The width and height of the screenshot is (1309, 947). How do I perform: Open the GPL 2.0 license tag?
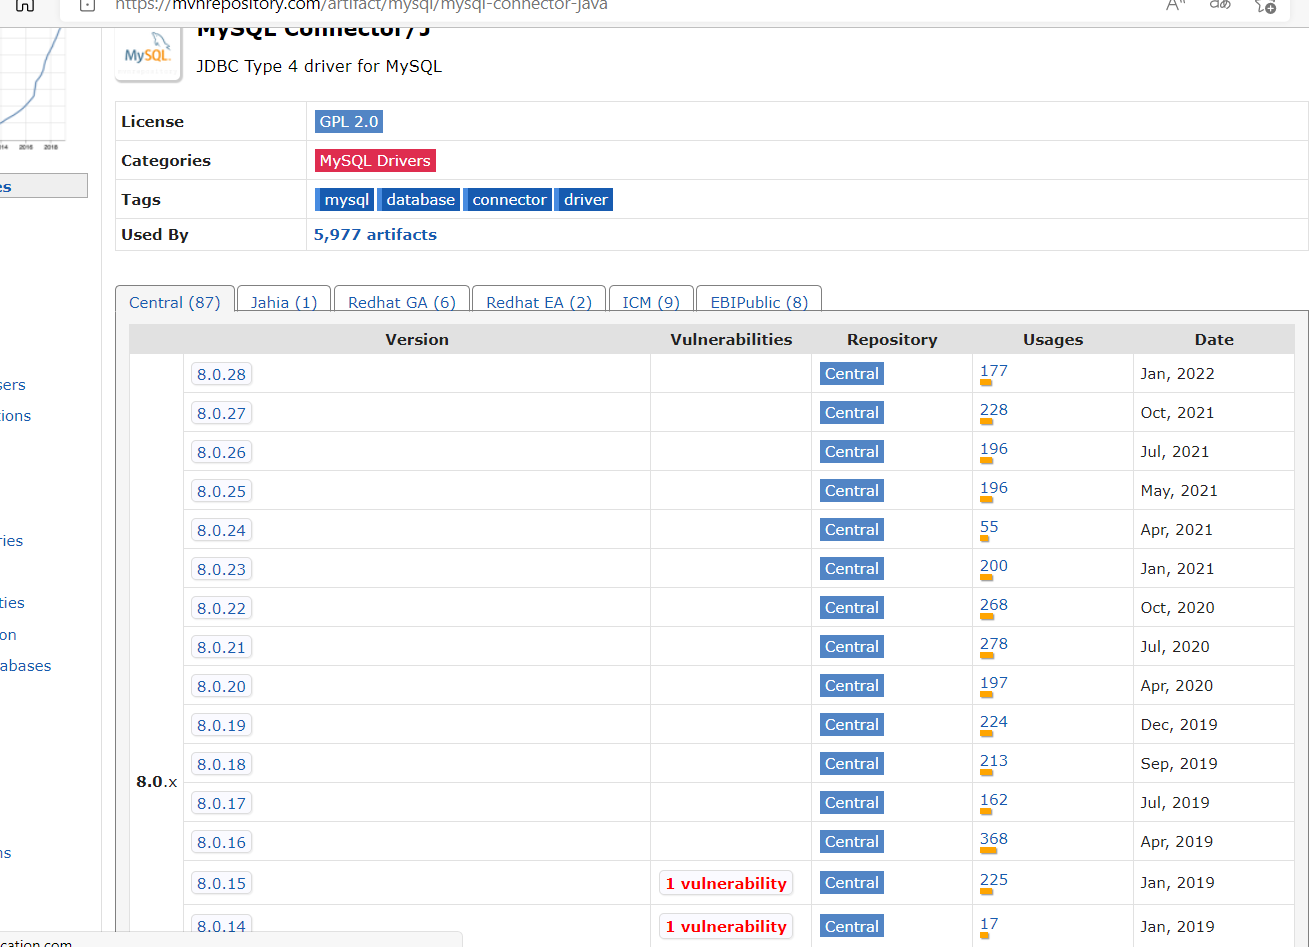click(349, 122)
